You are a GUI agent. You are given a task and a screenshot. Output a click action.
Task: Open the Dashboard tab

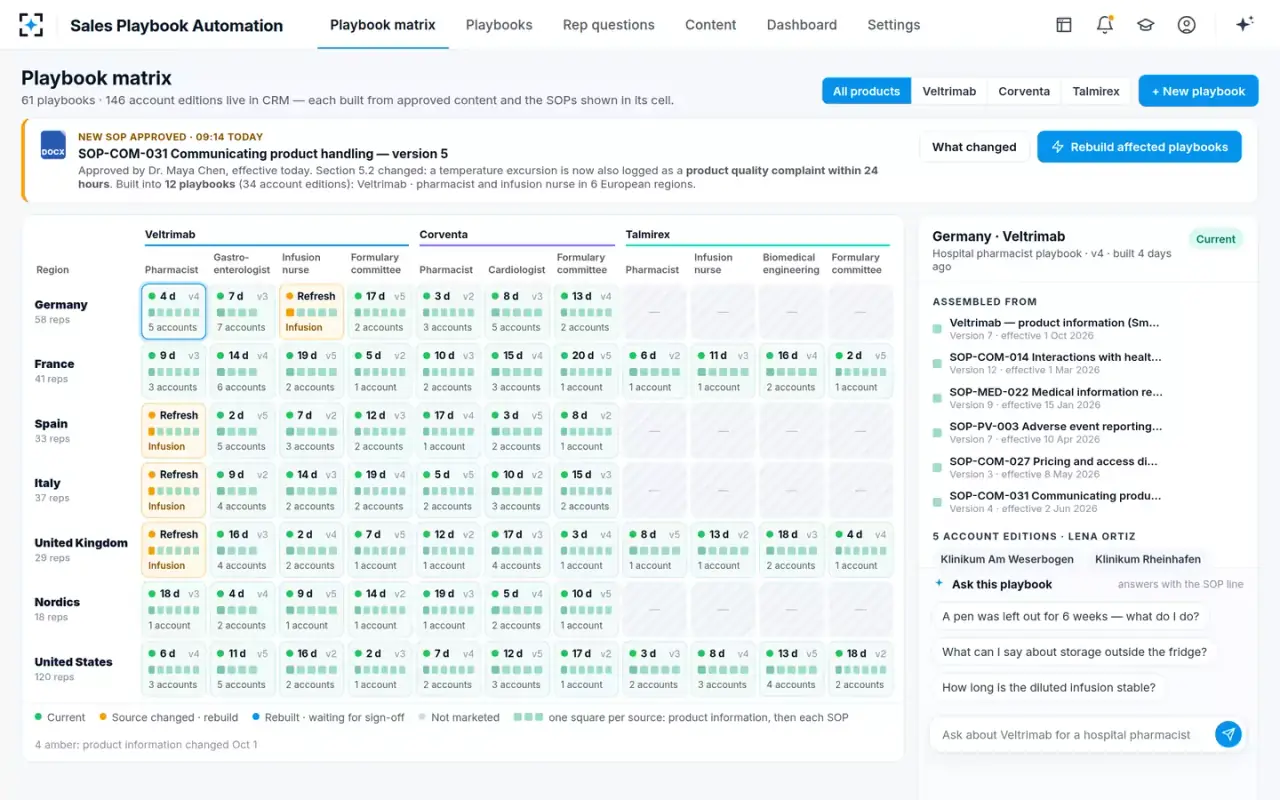[802, 25]
